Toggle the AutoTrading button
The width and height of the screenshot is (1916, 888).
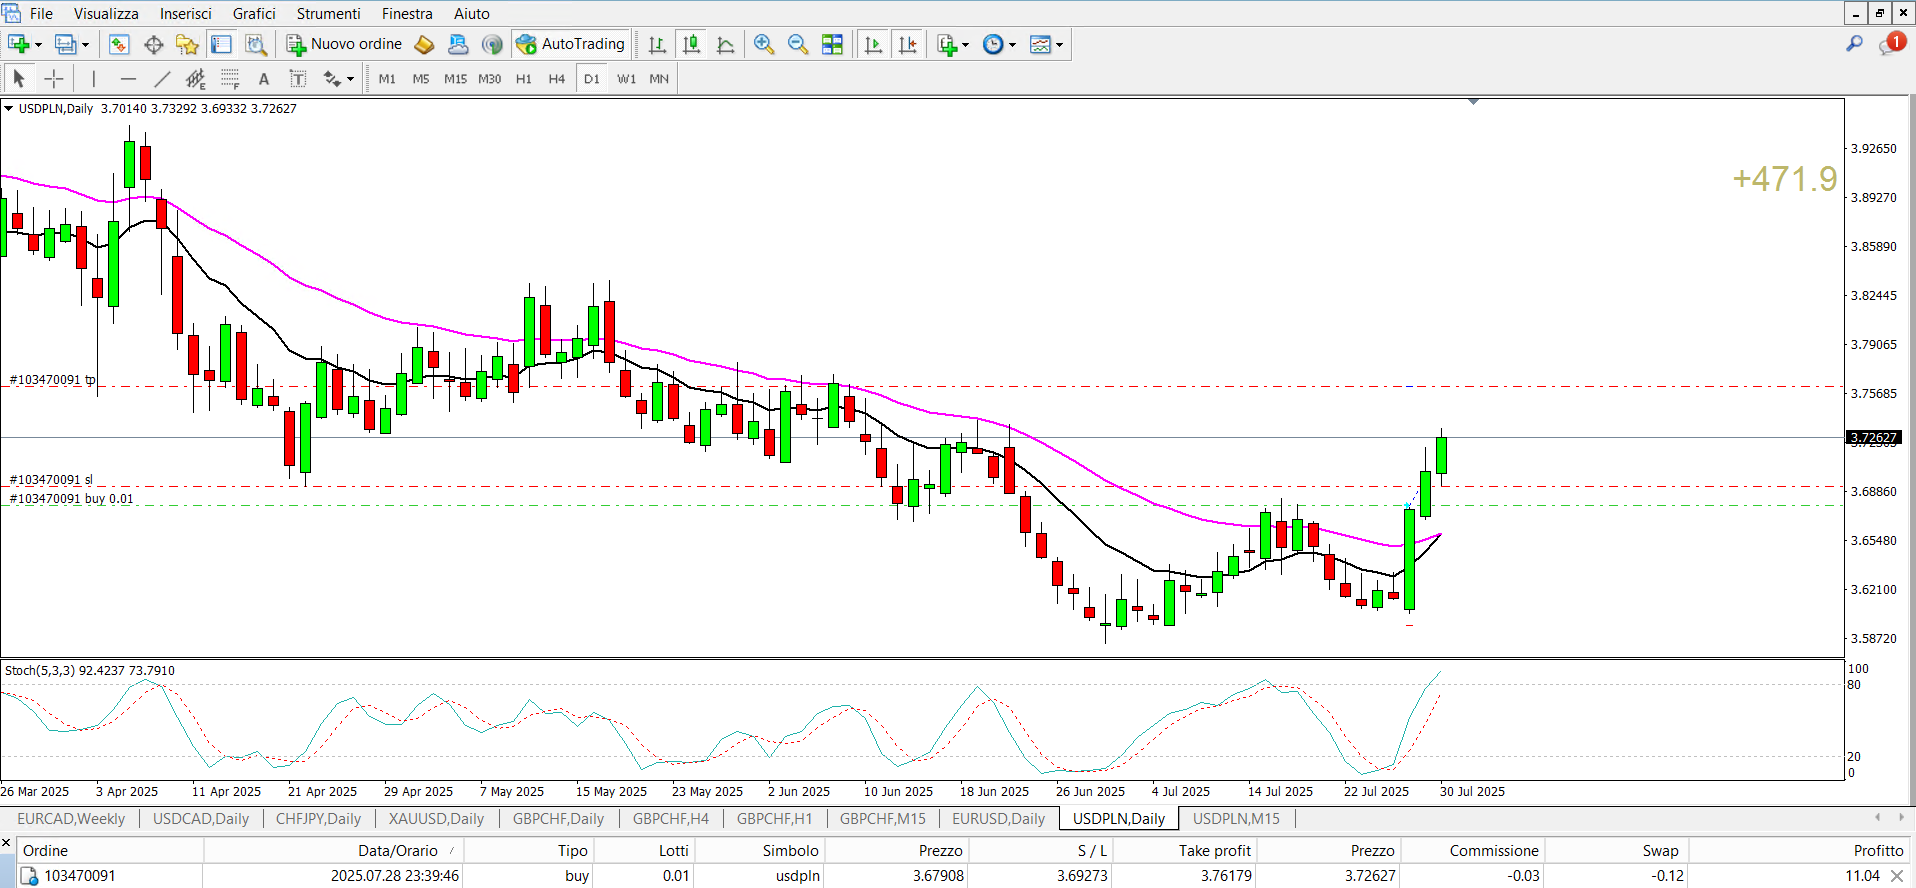click(x=571, y=44)
